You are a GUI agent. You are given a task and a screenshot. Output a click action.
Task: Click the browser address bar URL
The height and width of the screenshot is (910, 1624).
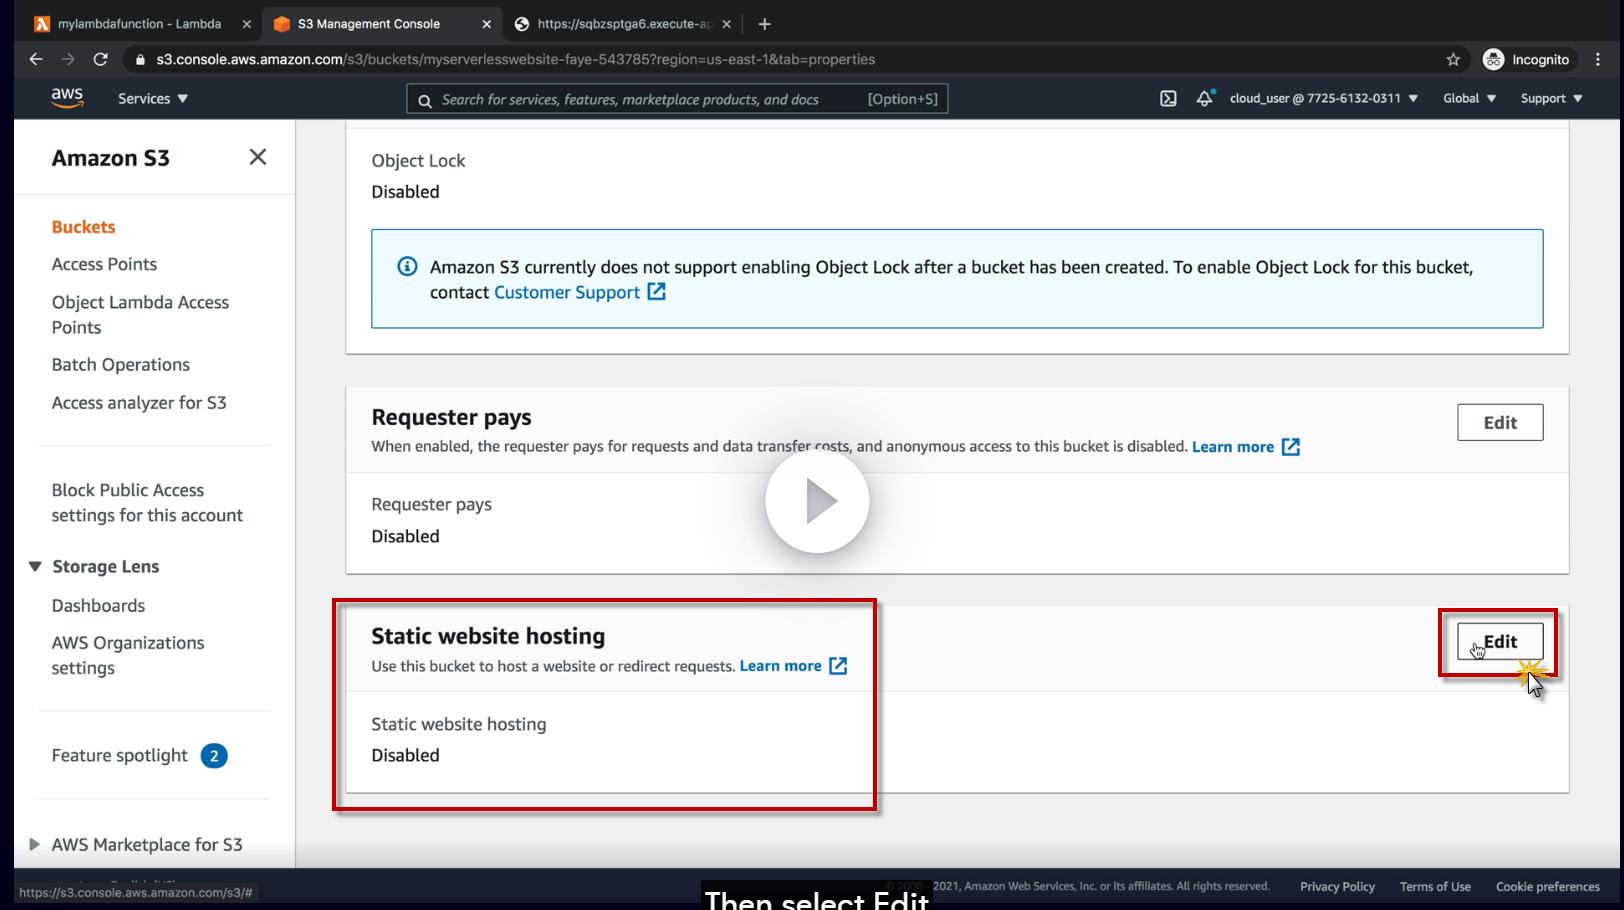(515, 59)
